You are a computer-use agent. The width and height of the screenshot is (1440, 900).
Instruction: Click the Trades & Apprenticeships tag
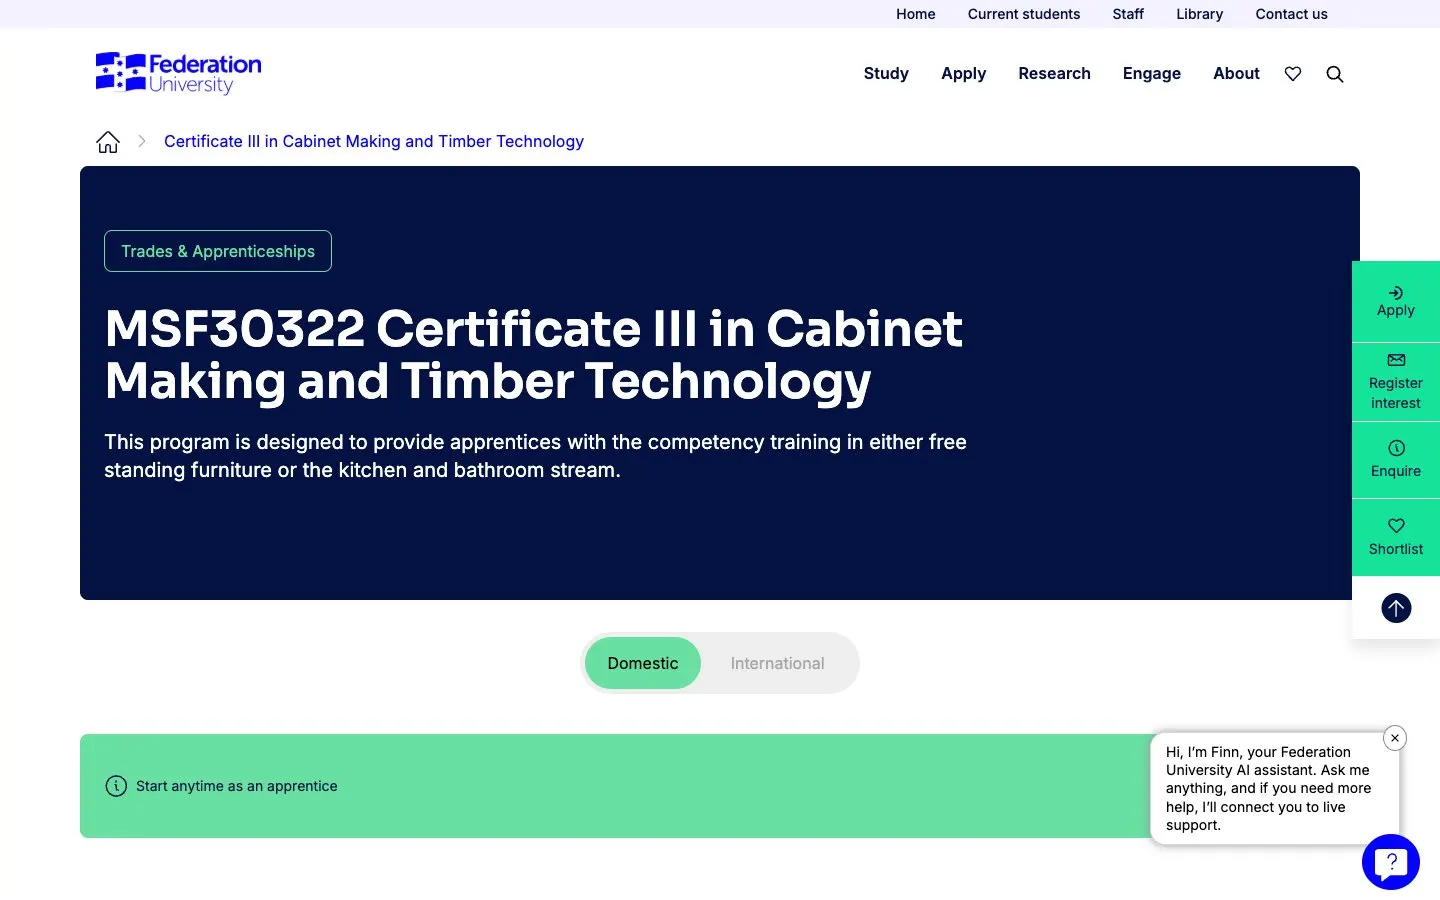[x=218, y=251]
